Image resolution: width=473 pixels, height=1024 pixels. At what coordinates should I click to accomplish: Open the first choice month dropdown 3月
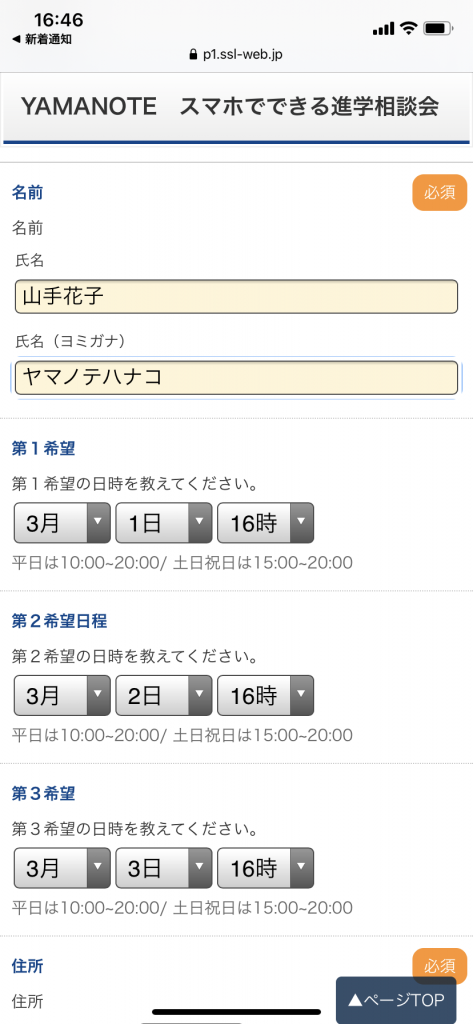(x=62, y=522)
